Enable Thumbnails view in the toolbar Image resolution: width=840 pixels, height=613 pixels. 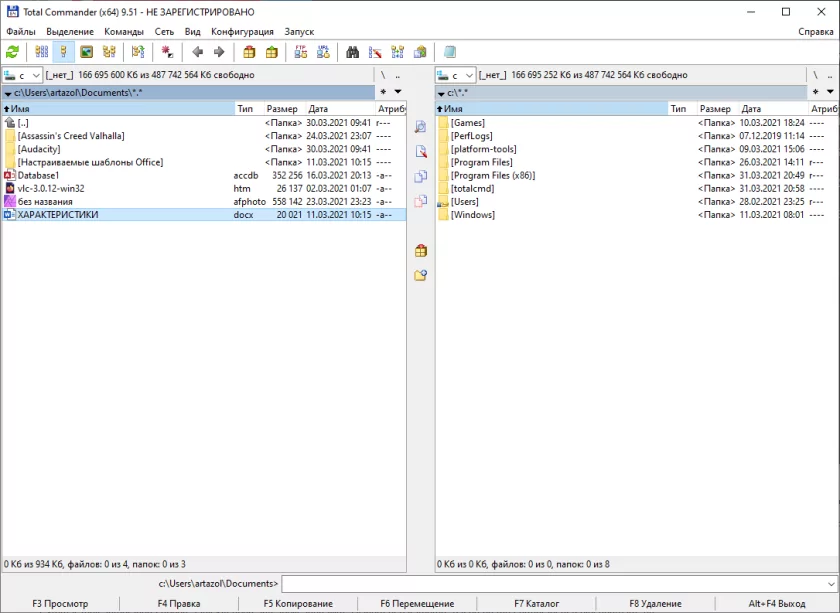pyautogui.click(x=86, y=52)
